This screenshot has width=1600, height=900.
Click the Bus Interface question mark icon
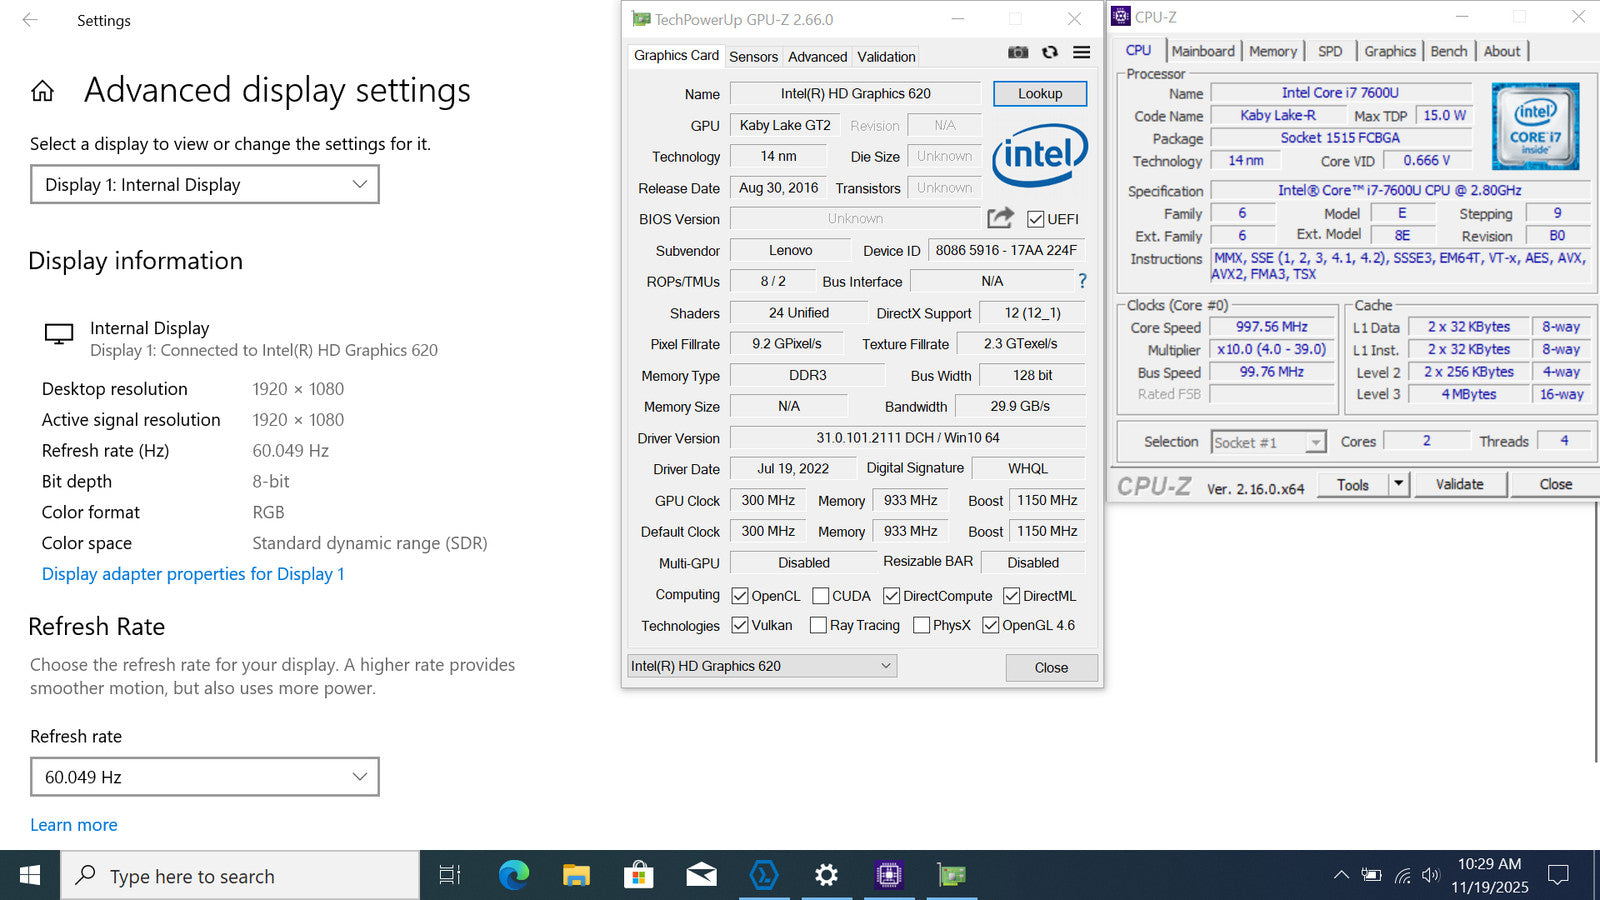[1081, 281]
